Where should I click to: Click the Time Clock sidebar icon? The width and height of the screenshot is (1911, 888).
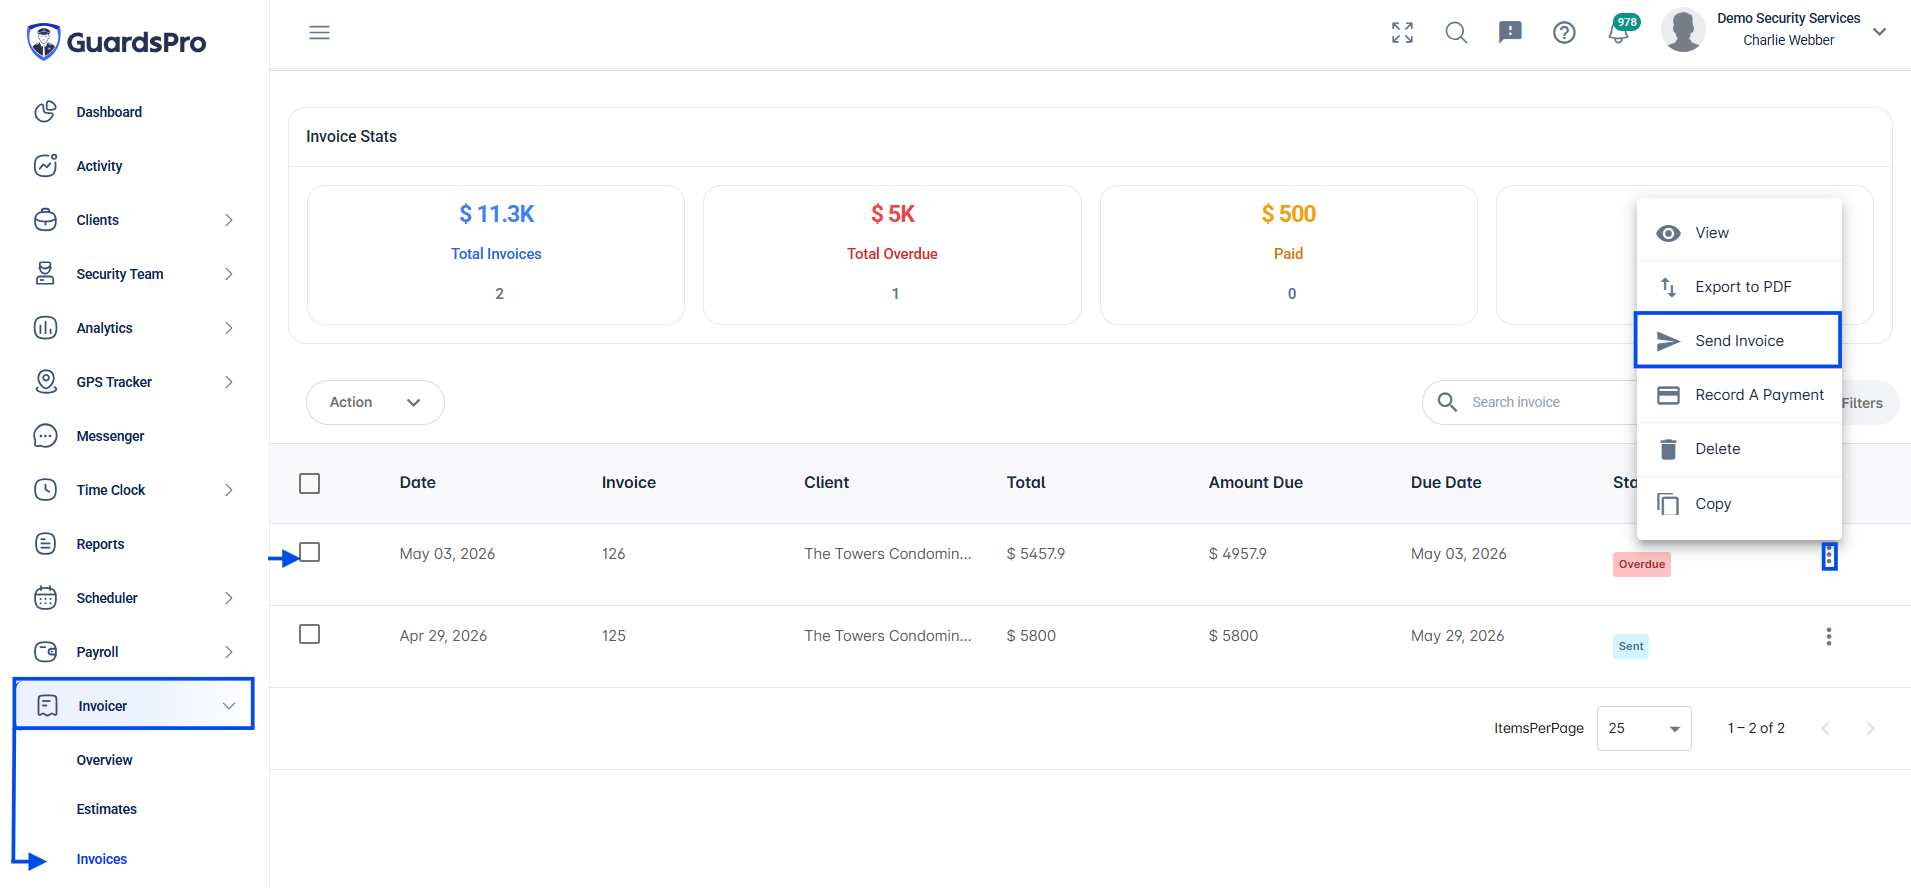[45, 490]
